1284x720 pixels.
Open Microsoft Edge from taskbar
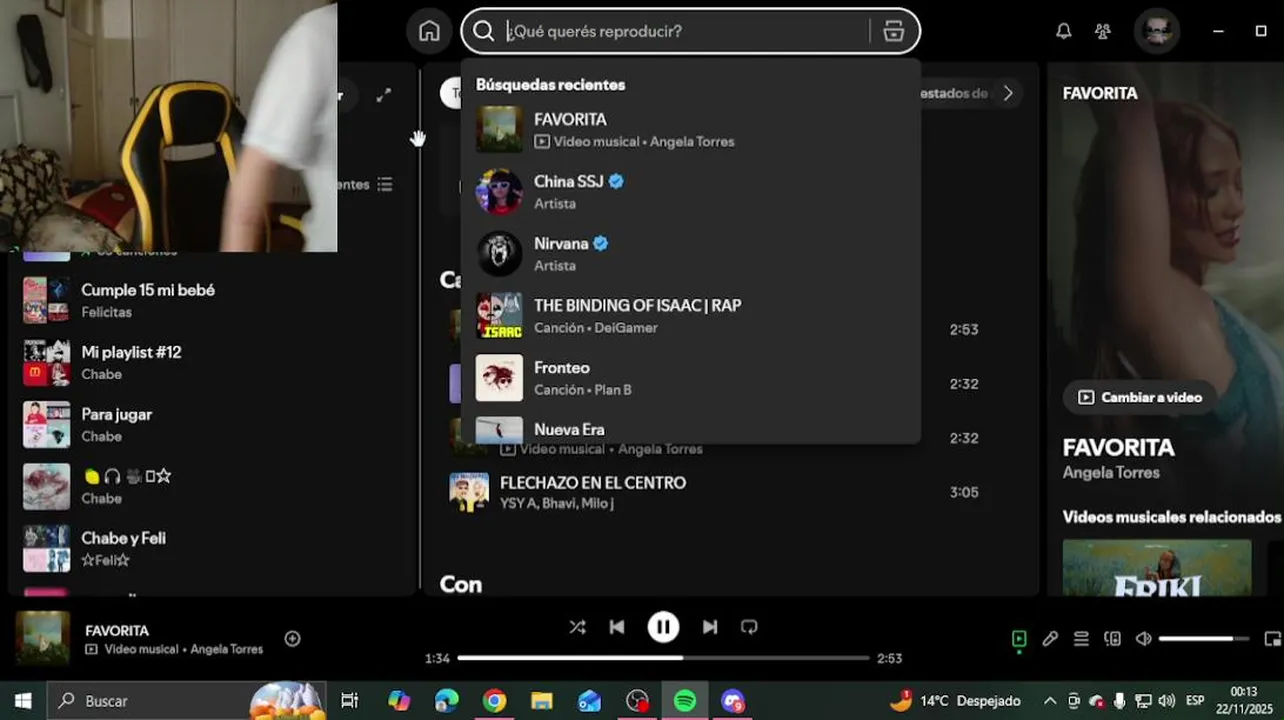tap(446, 701)
